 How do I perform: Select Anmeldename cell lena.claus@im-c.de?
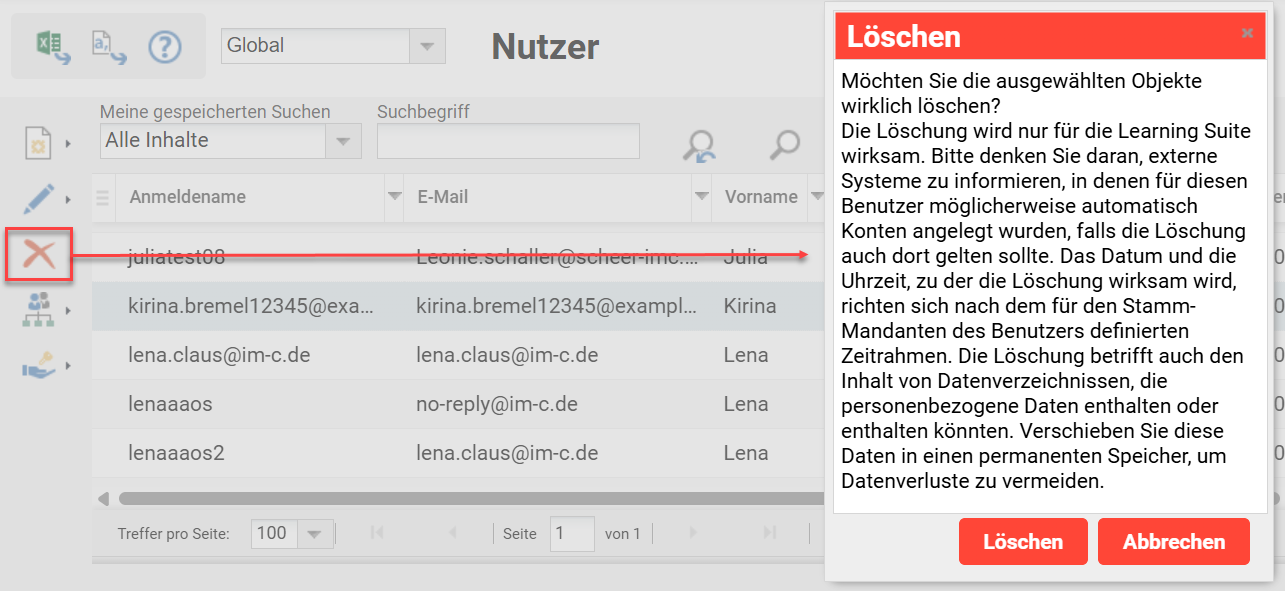pyautogui.click(x=219, y=355)
